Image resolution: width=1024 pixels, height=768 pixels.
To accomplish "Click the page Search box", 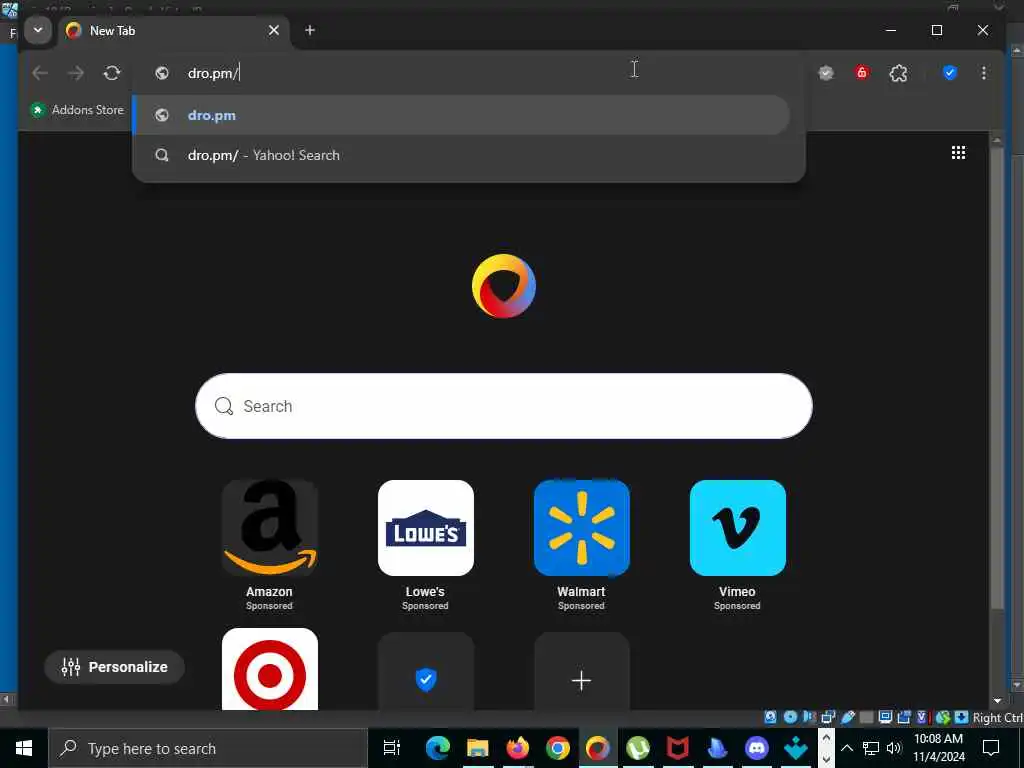I will [504, 406].
